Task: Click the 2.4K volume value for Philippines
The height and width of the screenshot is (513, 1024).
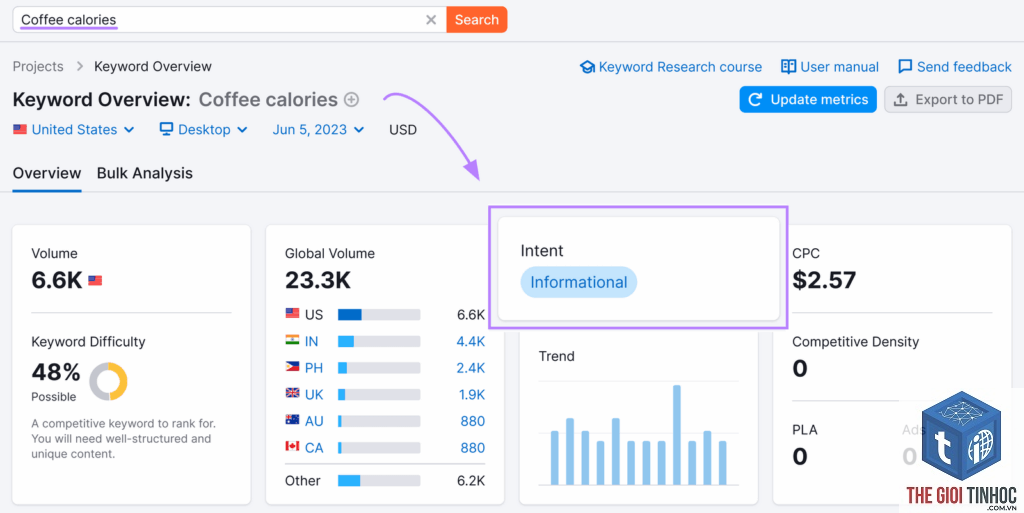Action: coord(470,368)
